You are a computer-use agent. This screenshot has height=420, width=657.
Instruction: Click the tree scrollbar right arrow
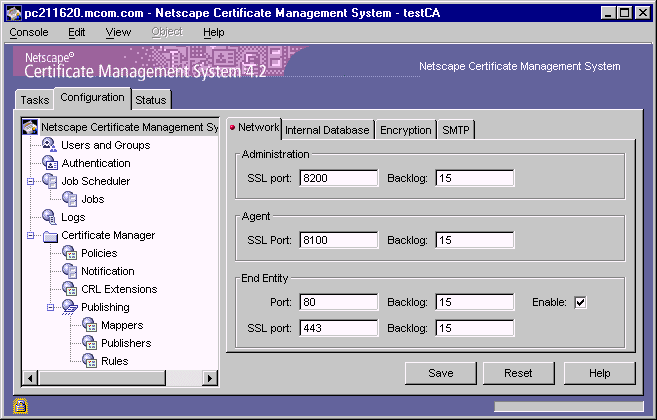[x=210, y=378]
